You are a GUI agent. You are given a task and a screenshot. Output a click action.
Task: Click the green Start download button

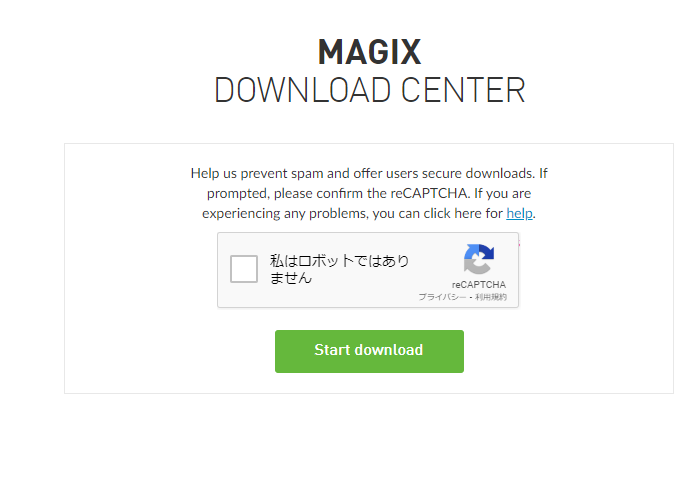click(x=369, y=351)
